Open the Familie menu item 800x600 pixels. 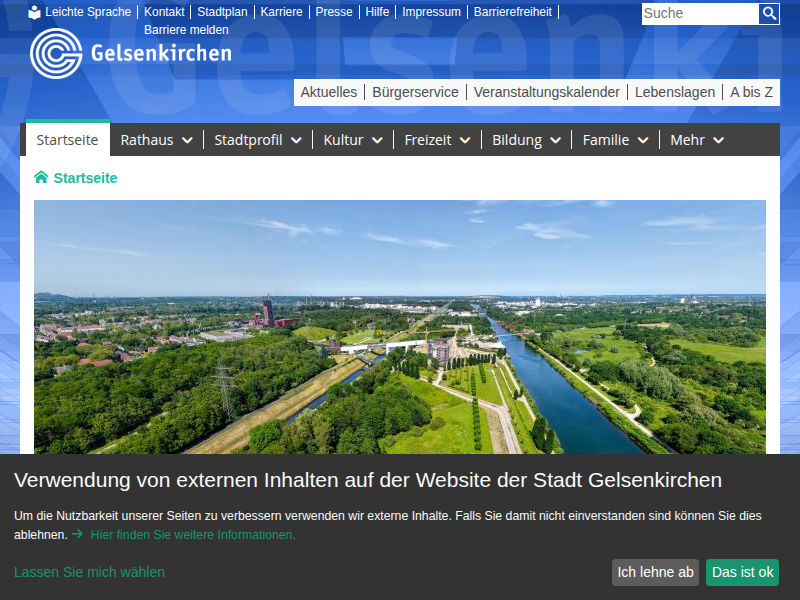606,140
